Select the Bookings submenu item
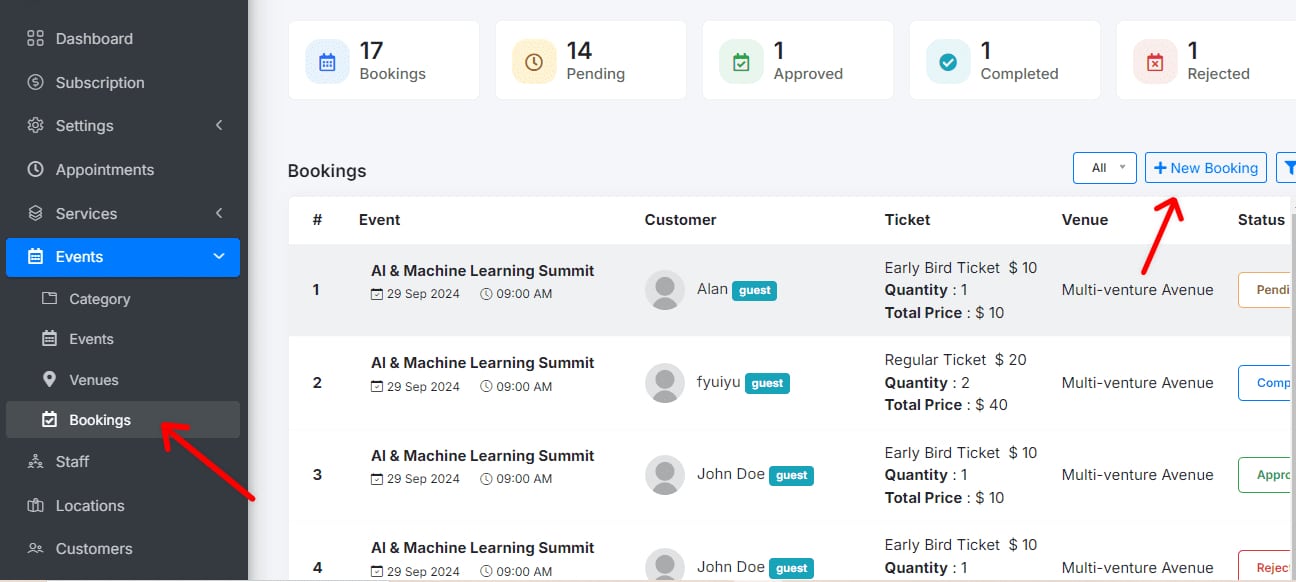The height and width of the screenshot is (582, 1296). click(x=99, y=420)
